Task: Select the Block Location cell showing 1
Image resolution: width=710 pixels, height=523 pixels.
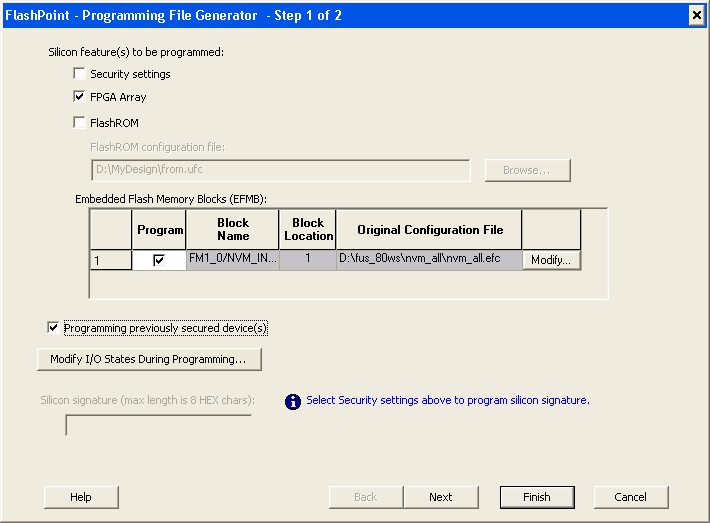Action: click(x=308, y=260)
